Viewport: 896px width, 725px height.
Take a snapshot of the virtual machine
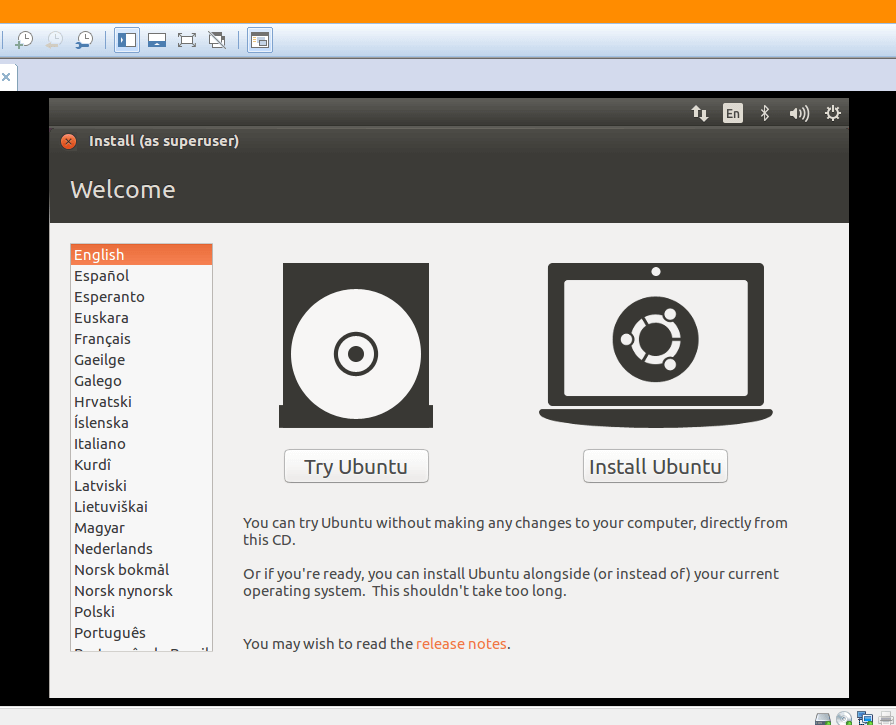tap(24, 40)
